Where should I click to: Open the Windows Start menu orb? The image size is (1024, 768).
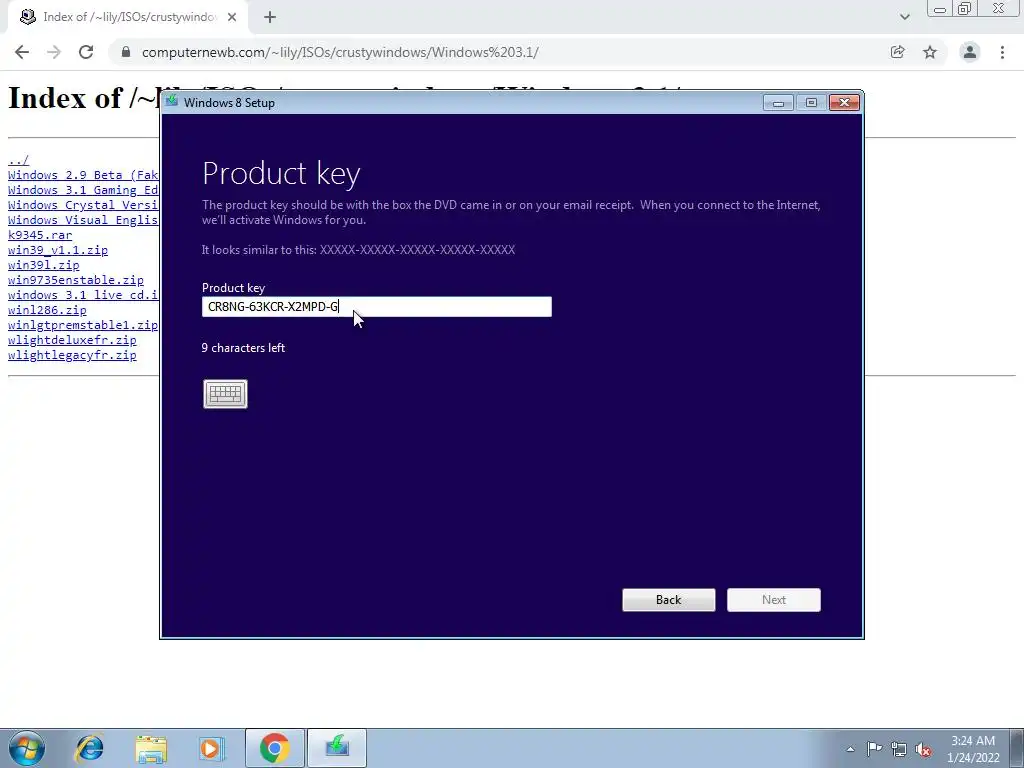click(x=26, y=748)
